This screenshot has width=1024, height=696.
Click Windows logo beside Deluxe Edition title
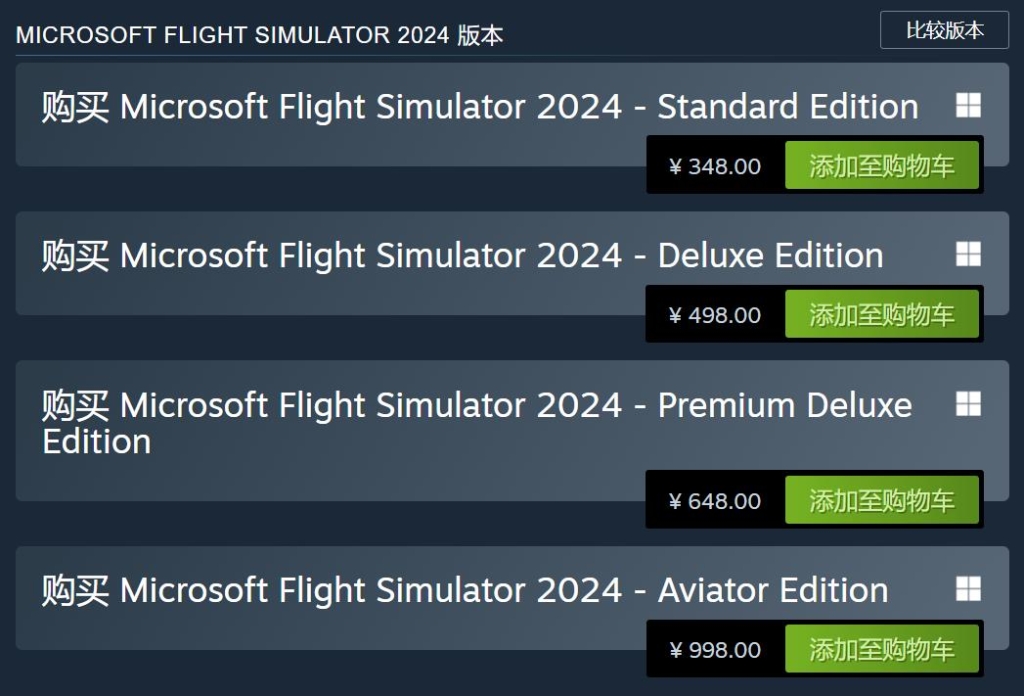[x=968, y=255]
